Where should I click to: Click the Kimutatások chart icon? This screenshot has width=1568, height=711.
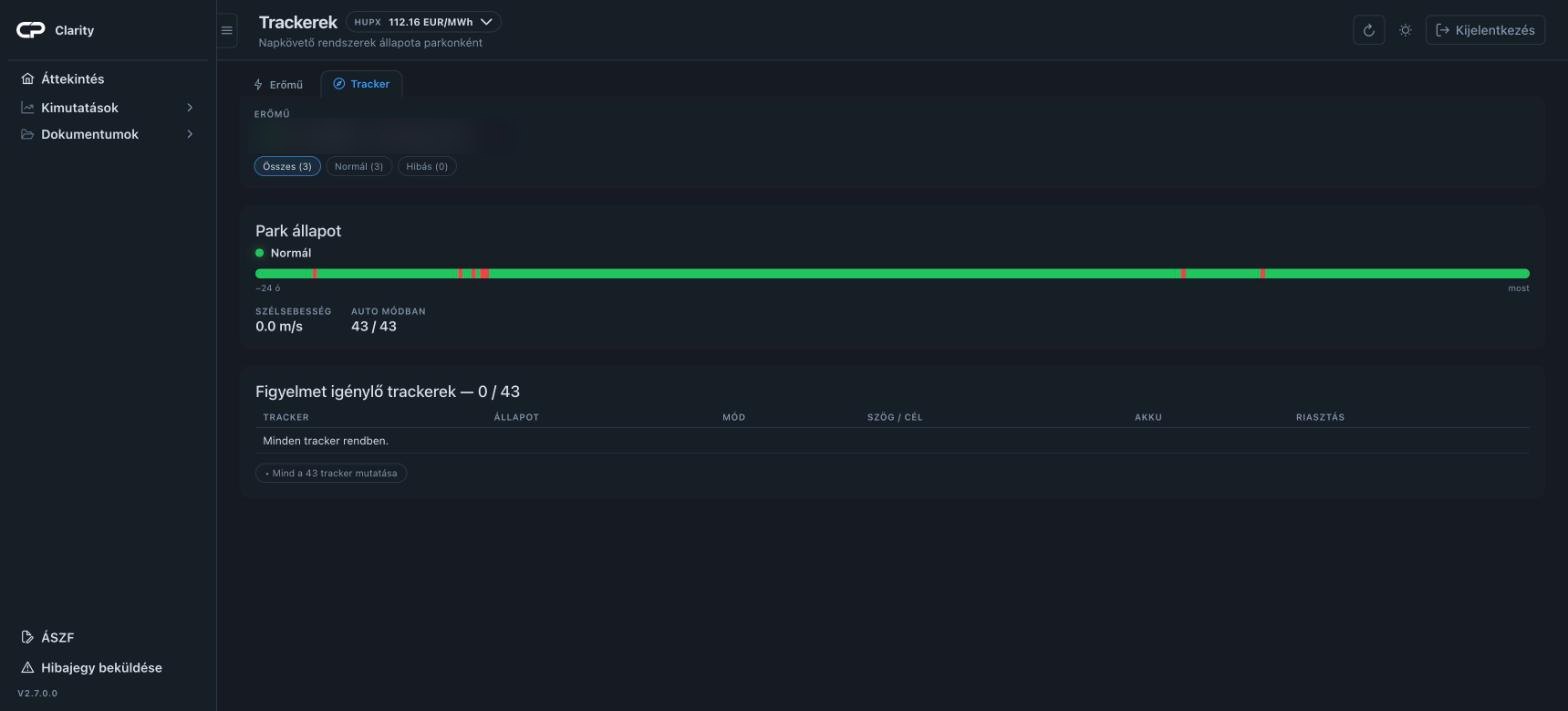[x=28, y=108]
